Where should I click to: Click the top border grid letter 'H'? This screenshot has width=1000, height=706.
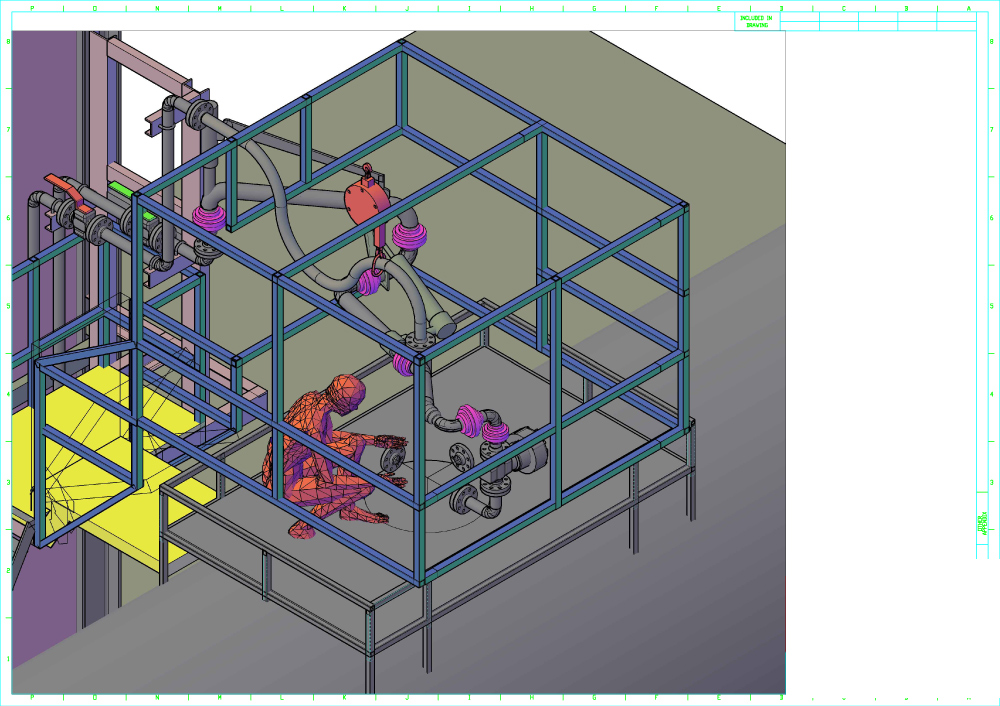pyautogui.click(x=531, y=8)
